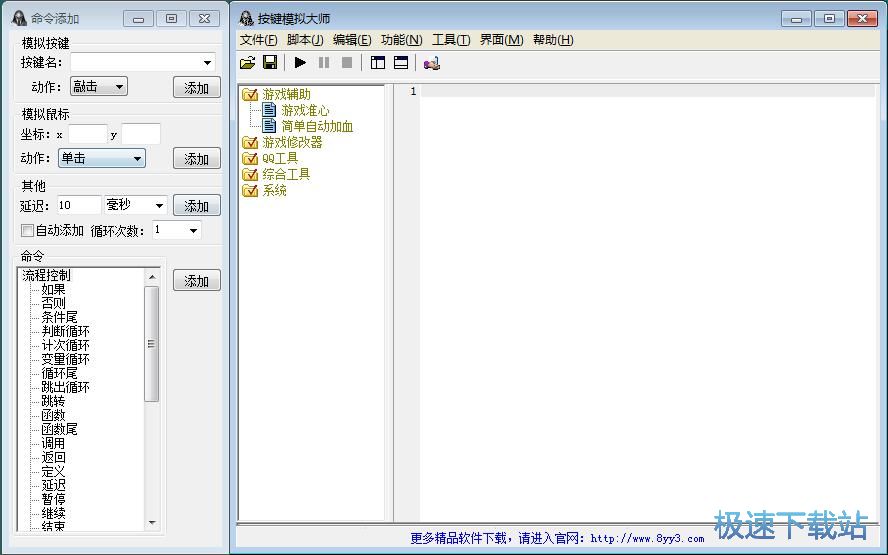Open the 脚本(J) menu
This screenshot has width=888, height=555.
point(305,40)
